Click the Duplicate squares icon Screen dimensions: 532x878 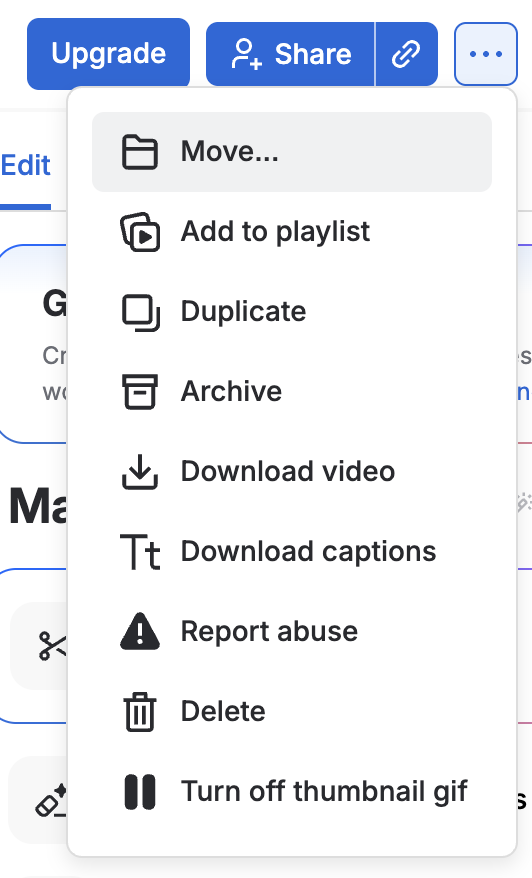(x=141, y=312)
